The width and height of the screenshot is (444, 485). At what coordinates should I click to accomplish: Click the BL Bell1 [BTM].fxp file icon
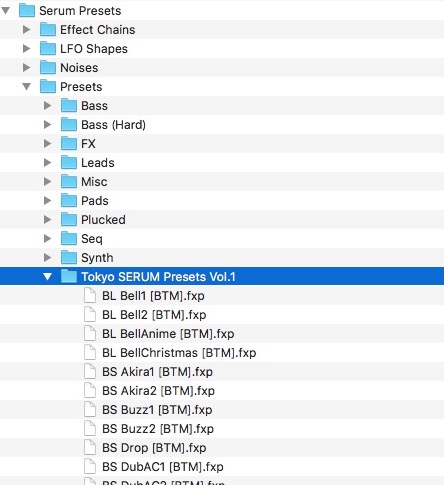[90, 296]
